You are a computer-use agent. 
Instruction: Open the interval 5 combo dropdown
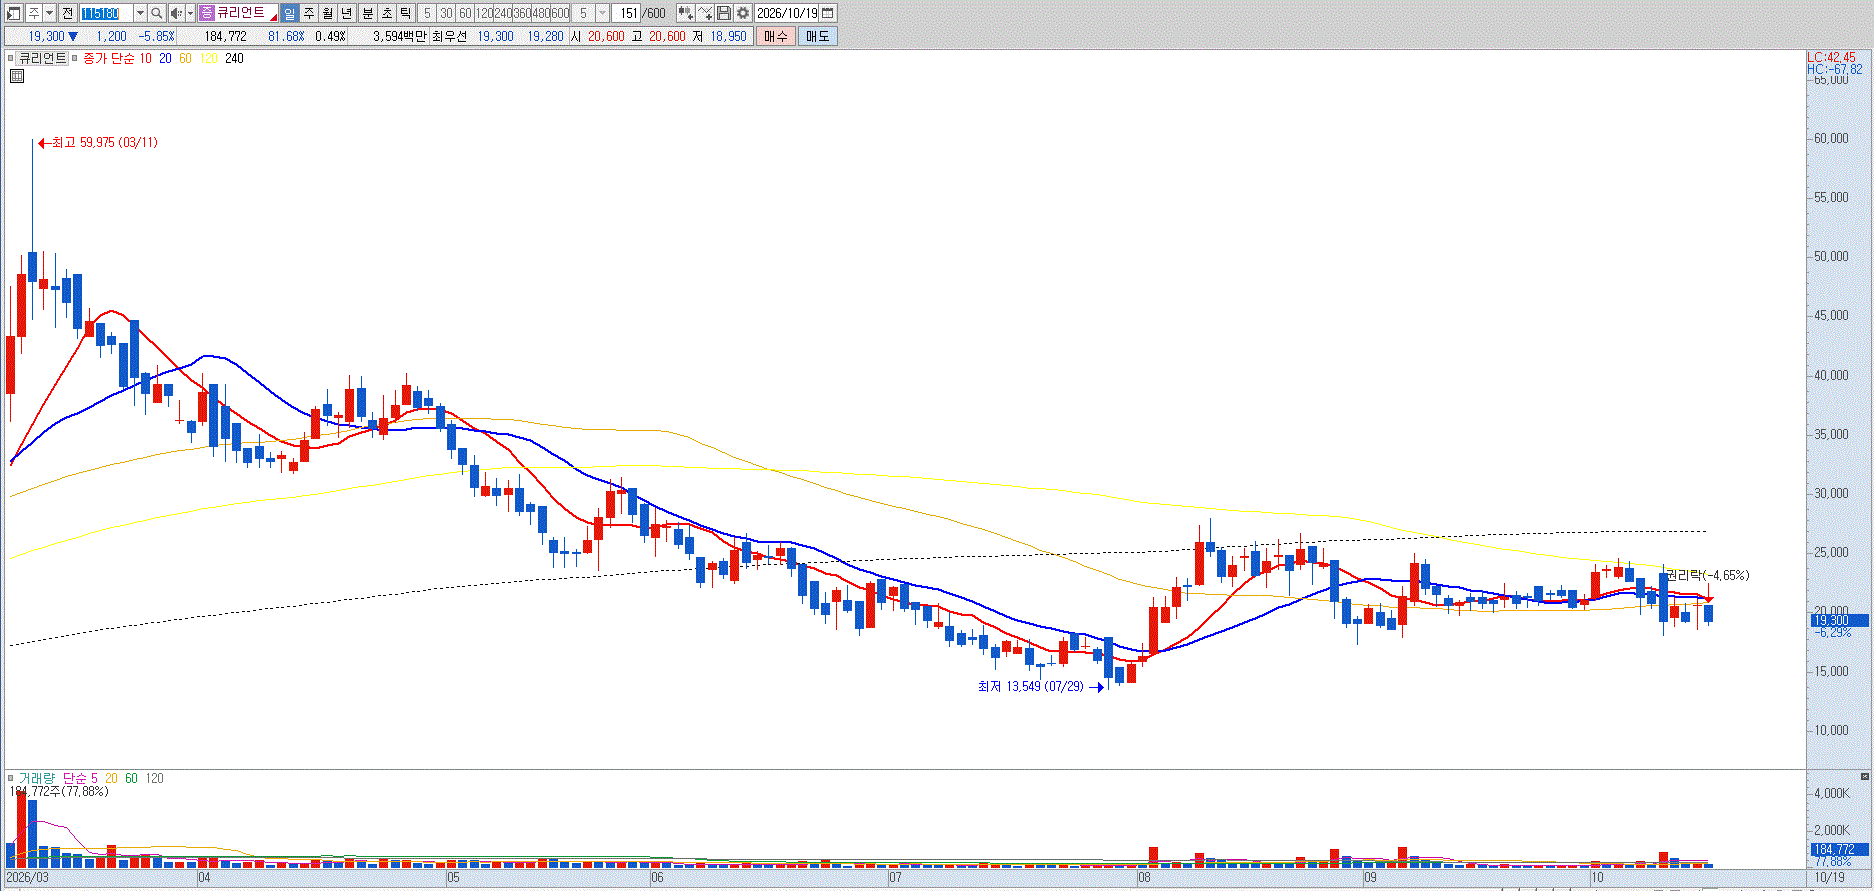[x=602, y=13]
